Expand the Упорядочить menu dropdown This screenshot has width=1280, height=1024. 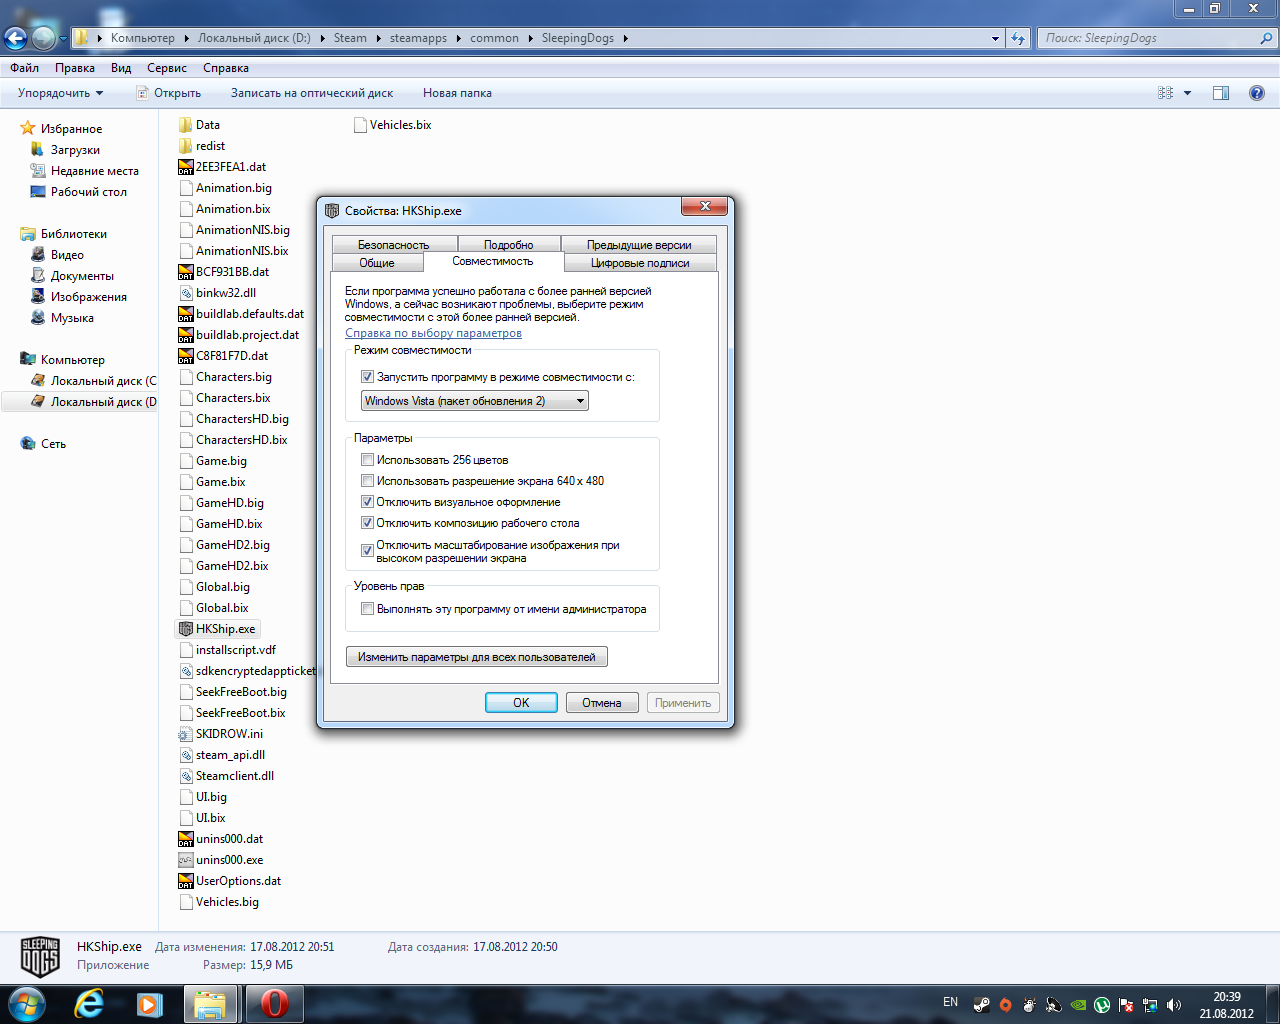pos(60,93)
